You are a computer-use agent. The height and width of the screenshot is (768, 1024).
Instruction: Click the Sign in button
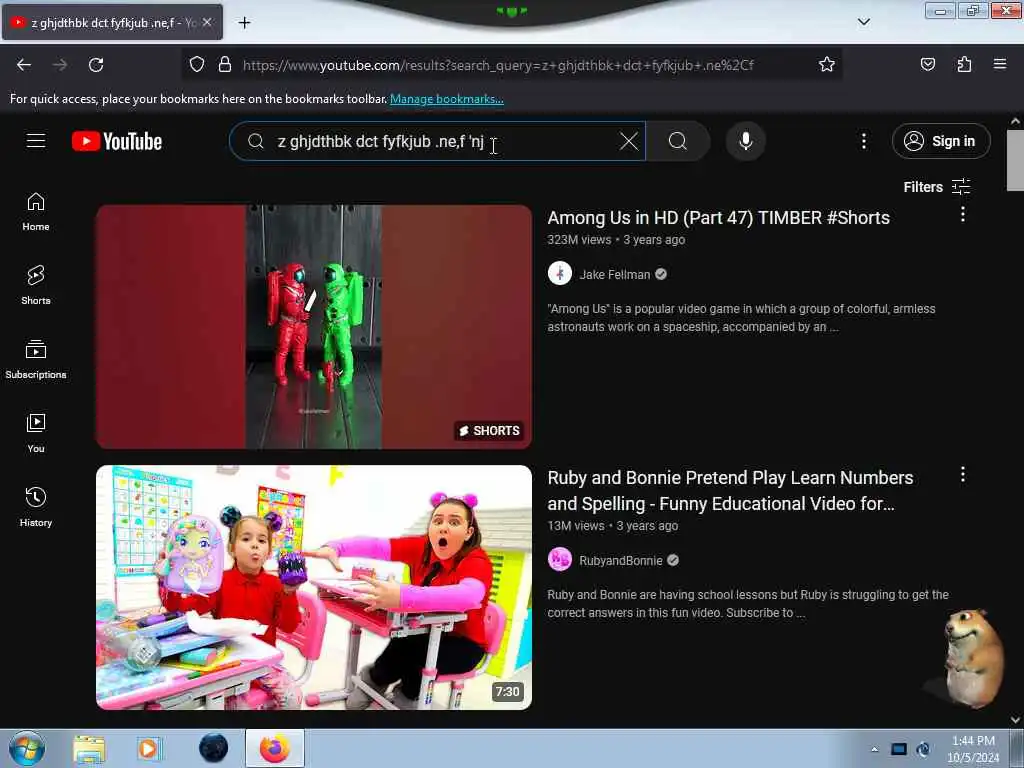click(941, 141)
